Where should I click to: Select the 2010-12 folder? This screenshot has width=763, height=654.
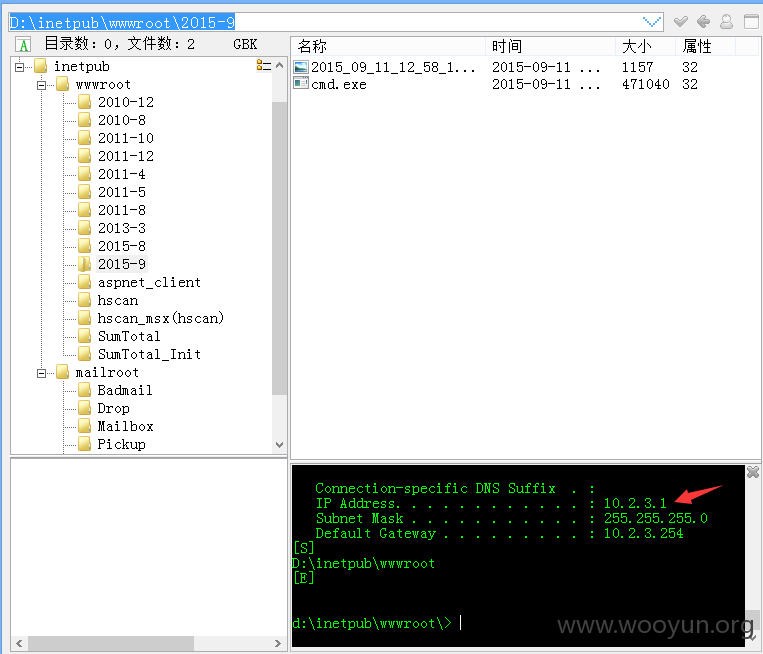pyautogui.click(x=126, y=102)
